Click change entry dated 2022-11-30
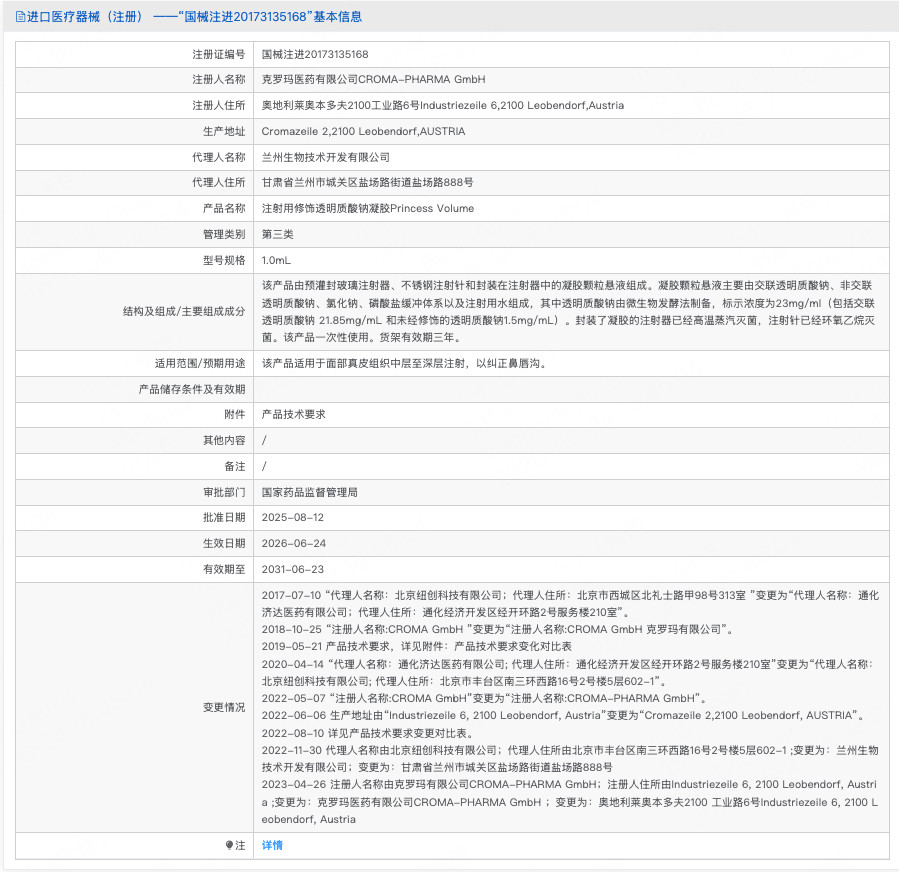Image resolution: width=899 pixels, height=872 pixels. tap(570, 758)
